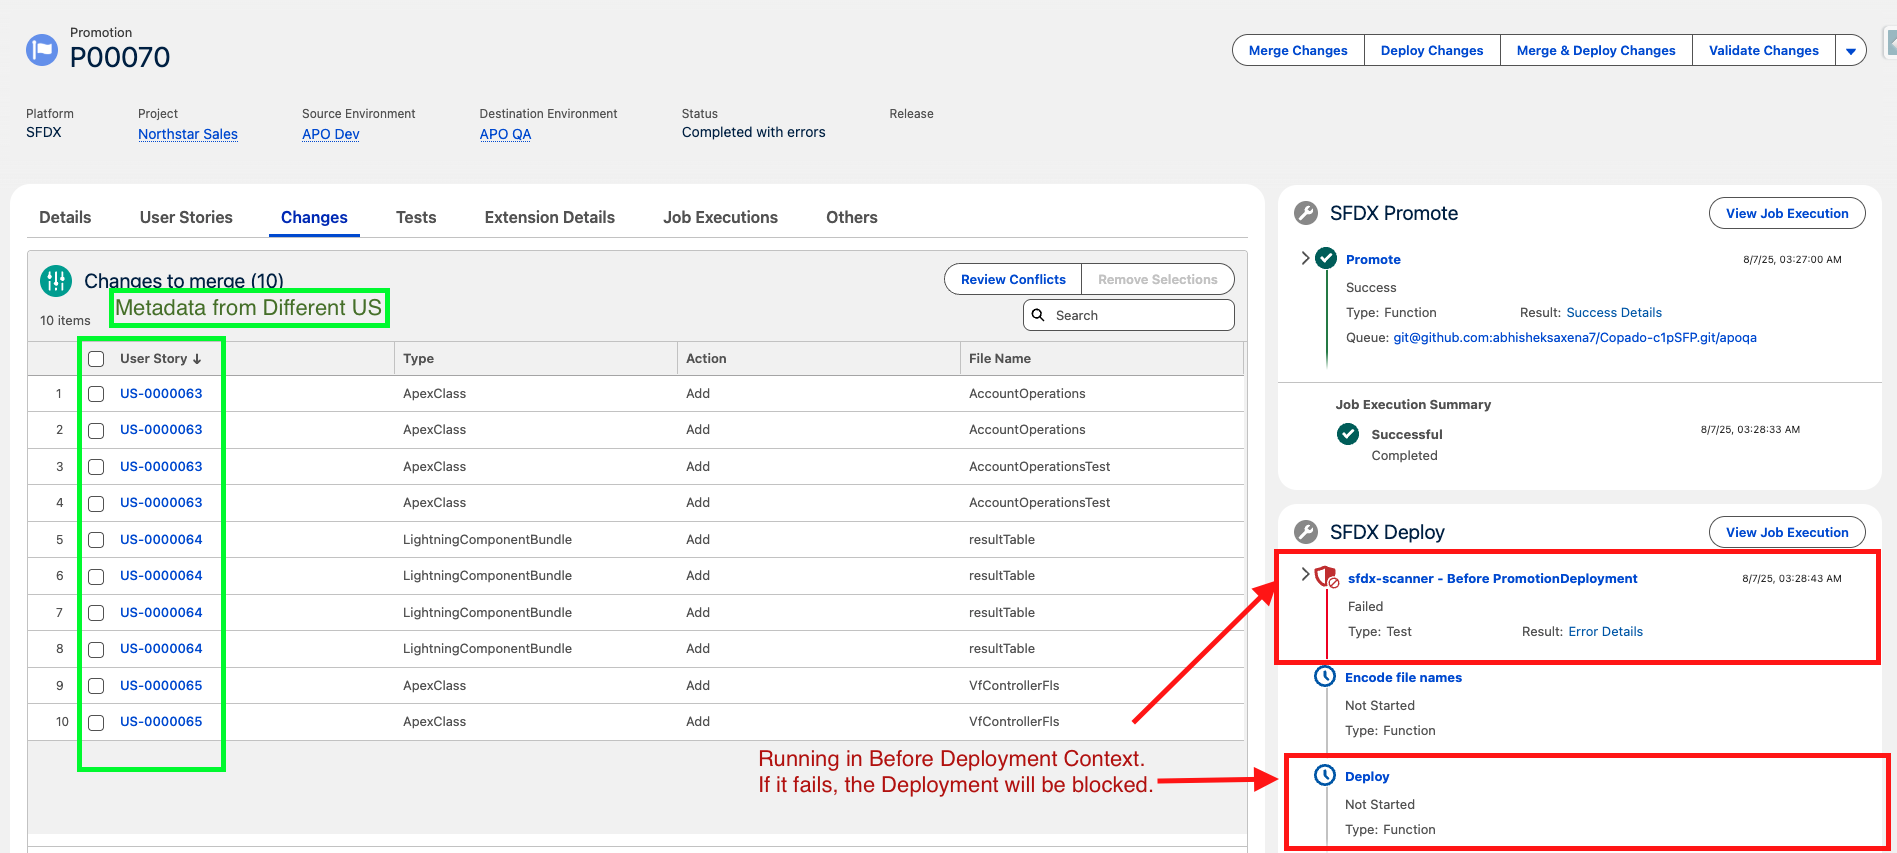Click the SFDX Deploy wrench icon
The width and height of the screenshot is (1897, 853).
pos(1306,532)
